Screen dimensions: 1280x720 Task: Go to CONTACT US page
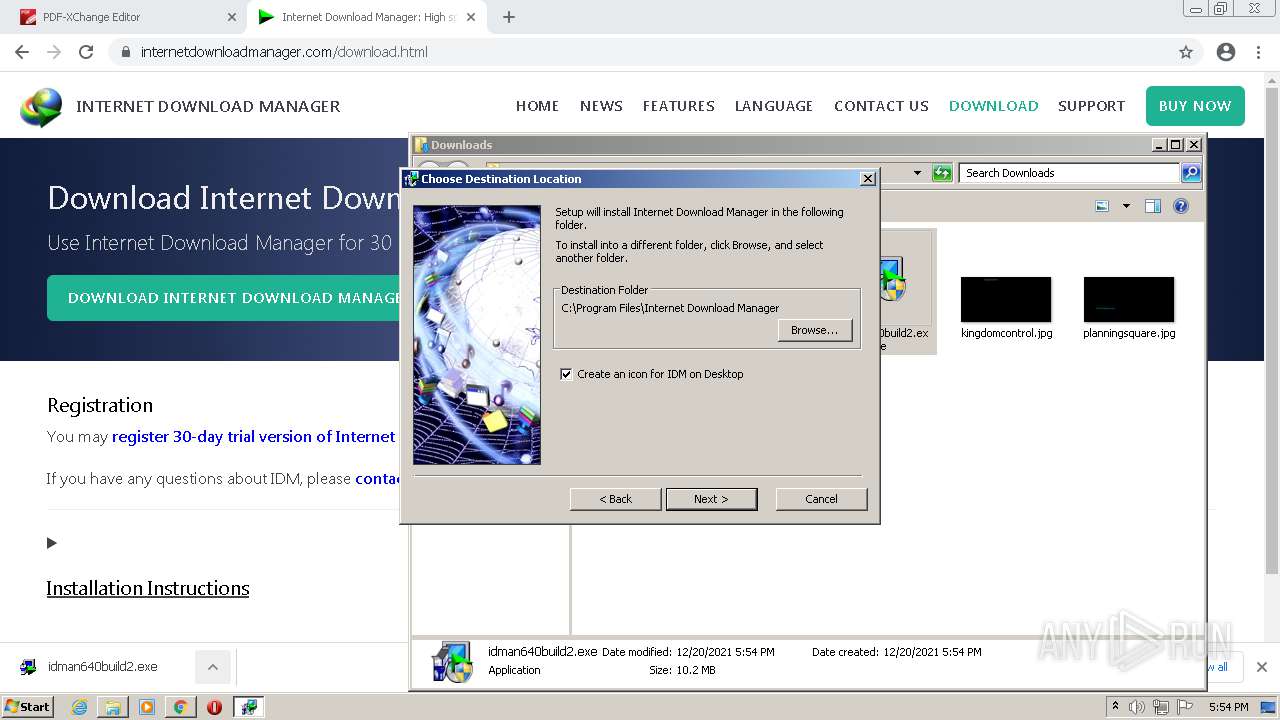(x=881, y=106)
